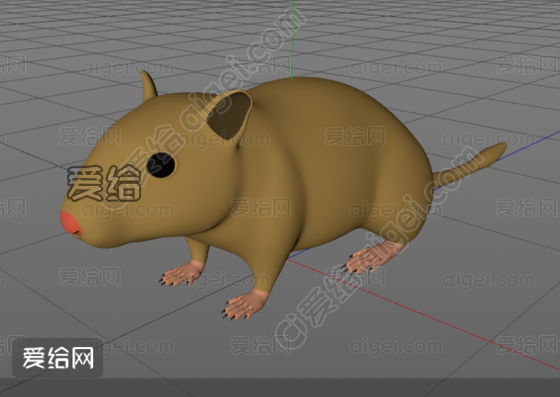The width and height of the screenshot is (560, 397).
Task: Click the hamster's belly underside
Action: click(x=250, y=243)
